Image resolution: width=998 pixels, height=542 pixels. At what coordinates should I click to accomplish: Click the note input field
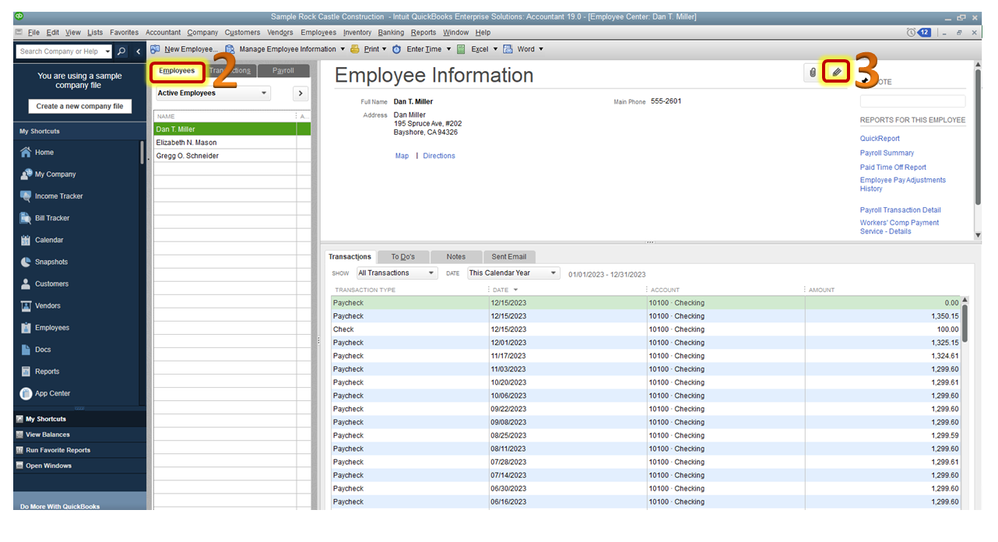point(912,101)
